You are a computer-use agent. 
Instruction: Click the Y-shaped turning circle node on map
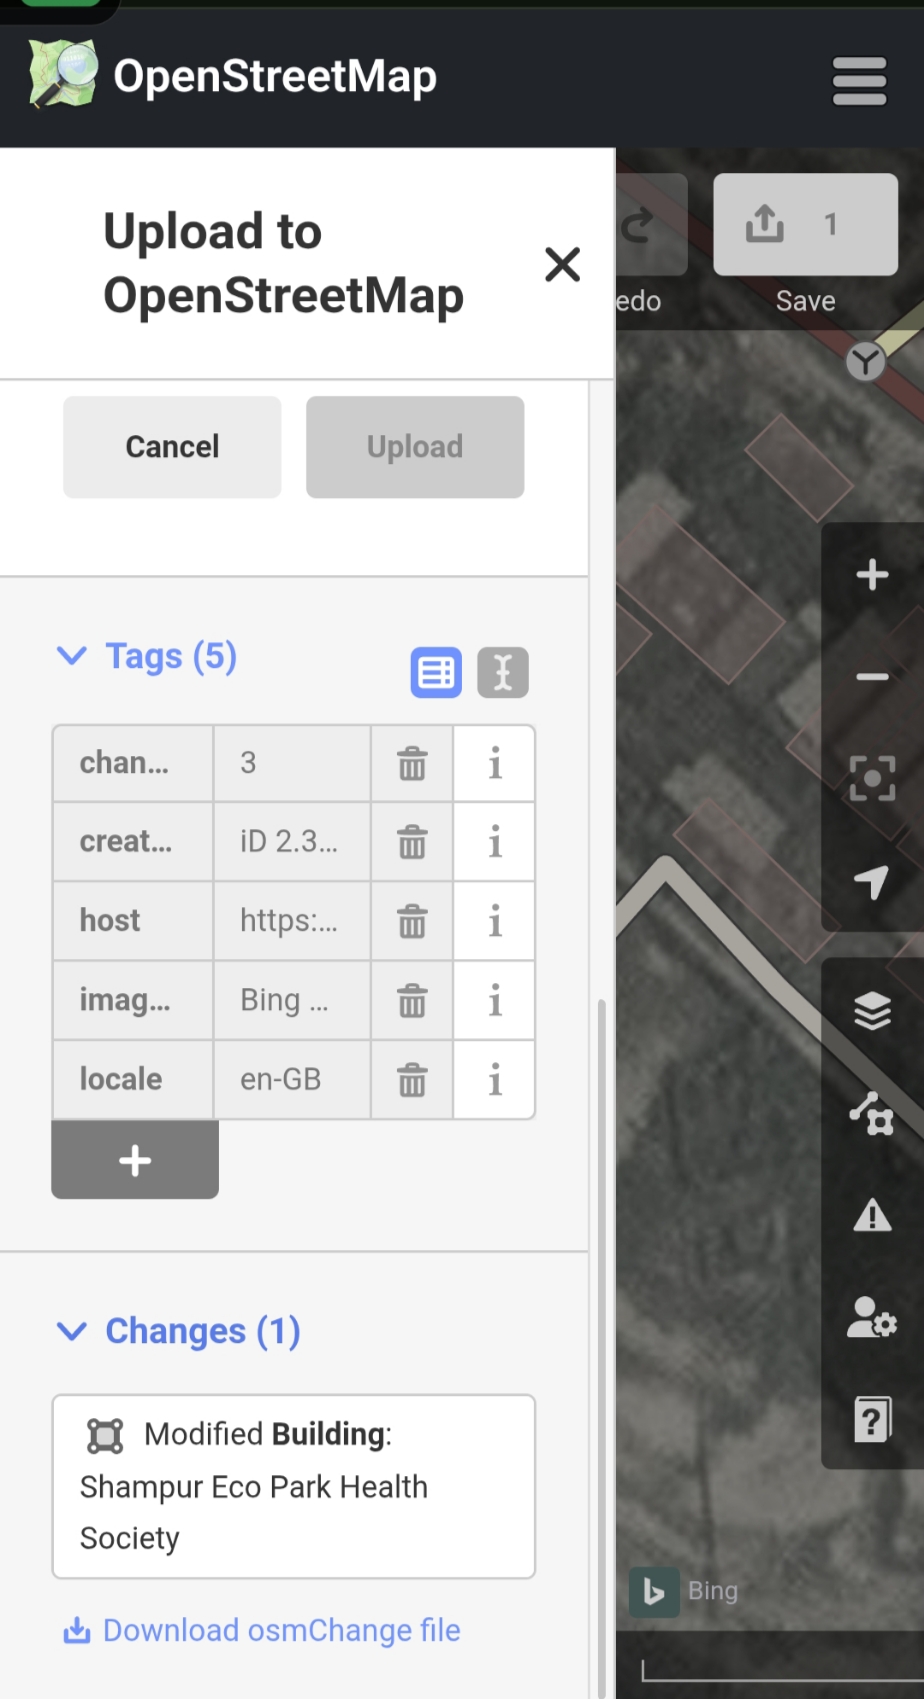tap(866, 361)
